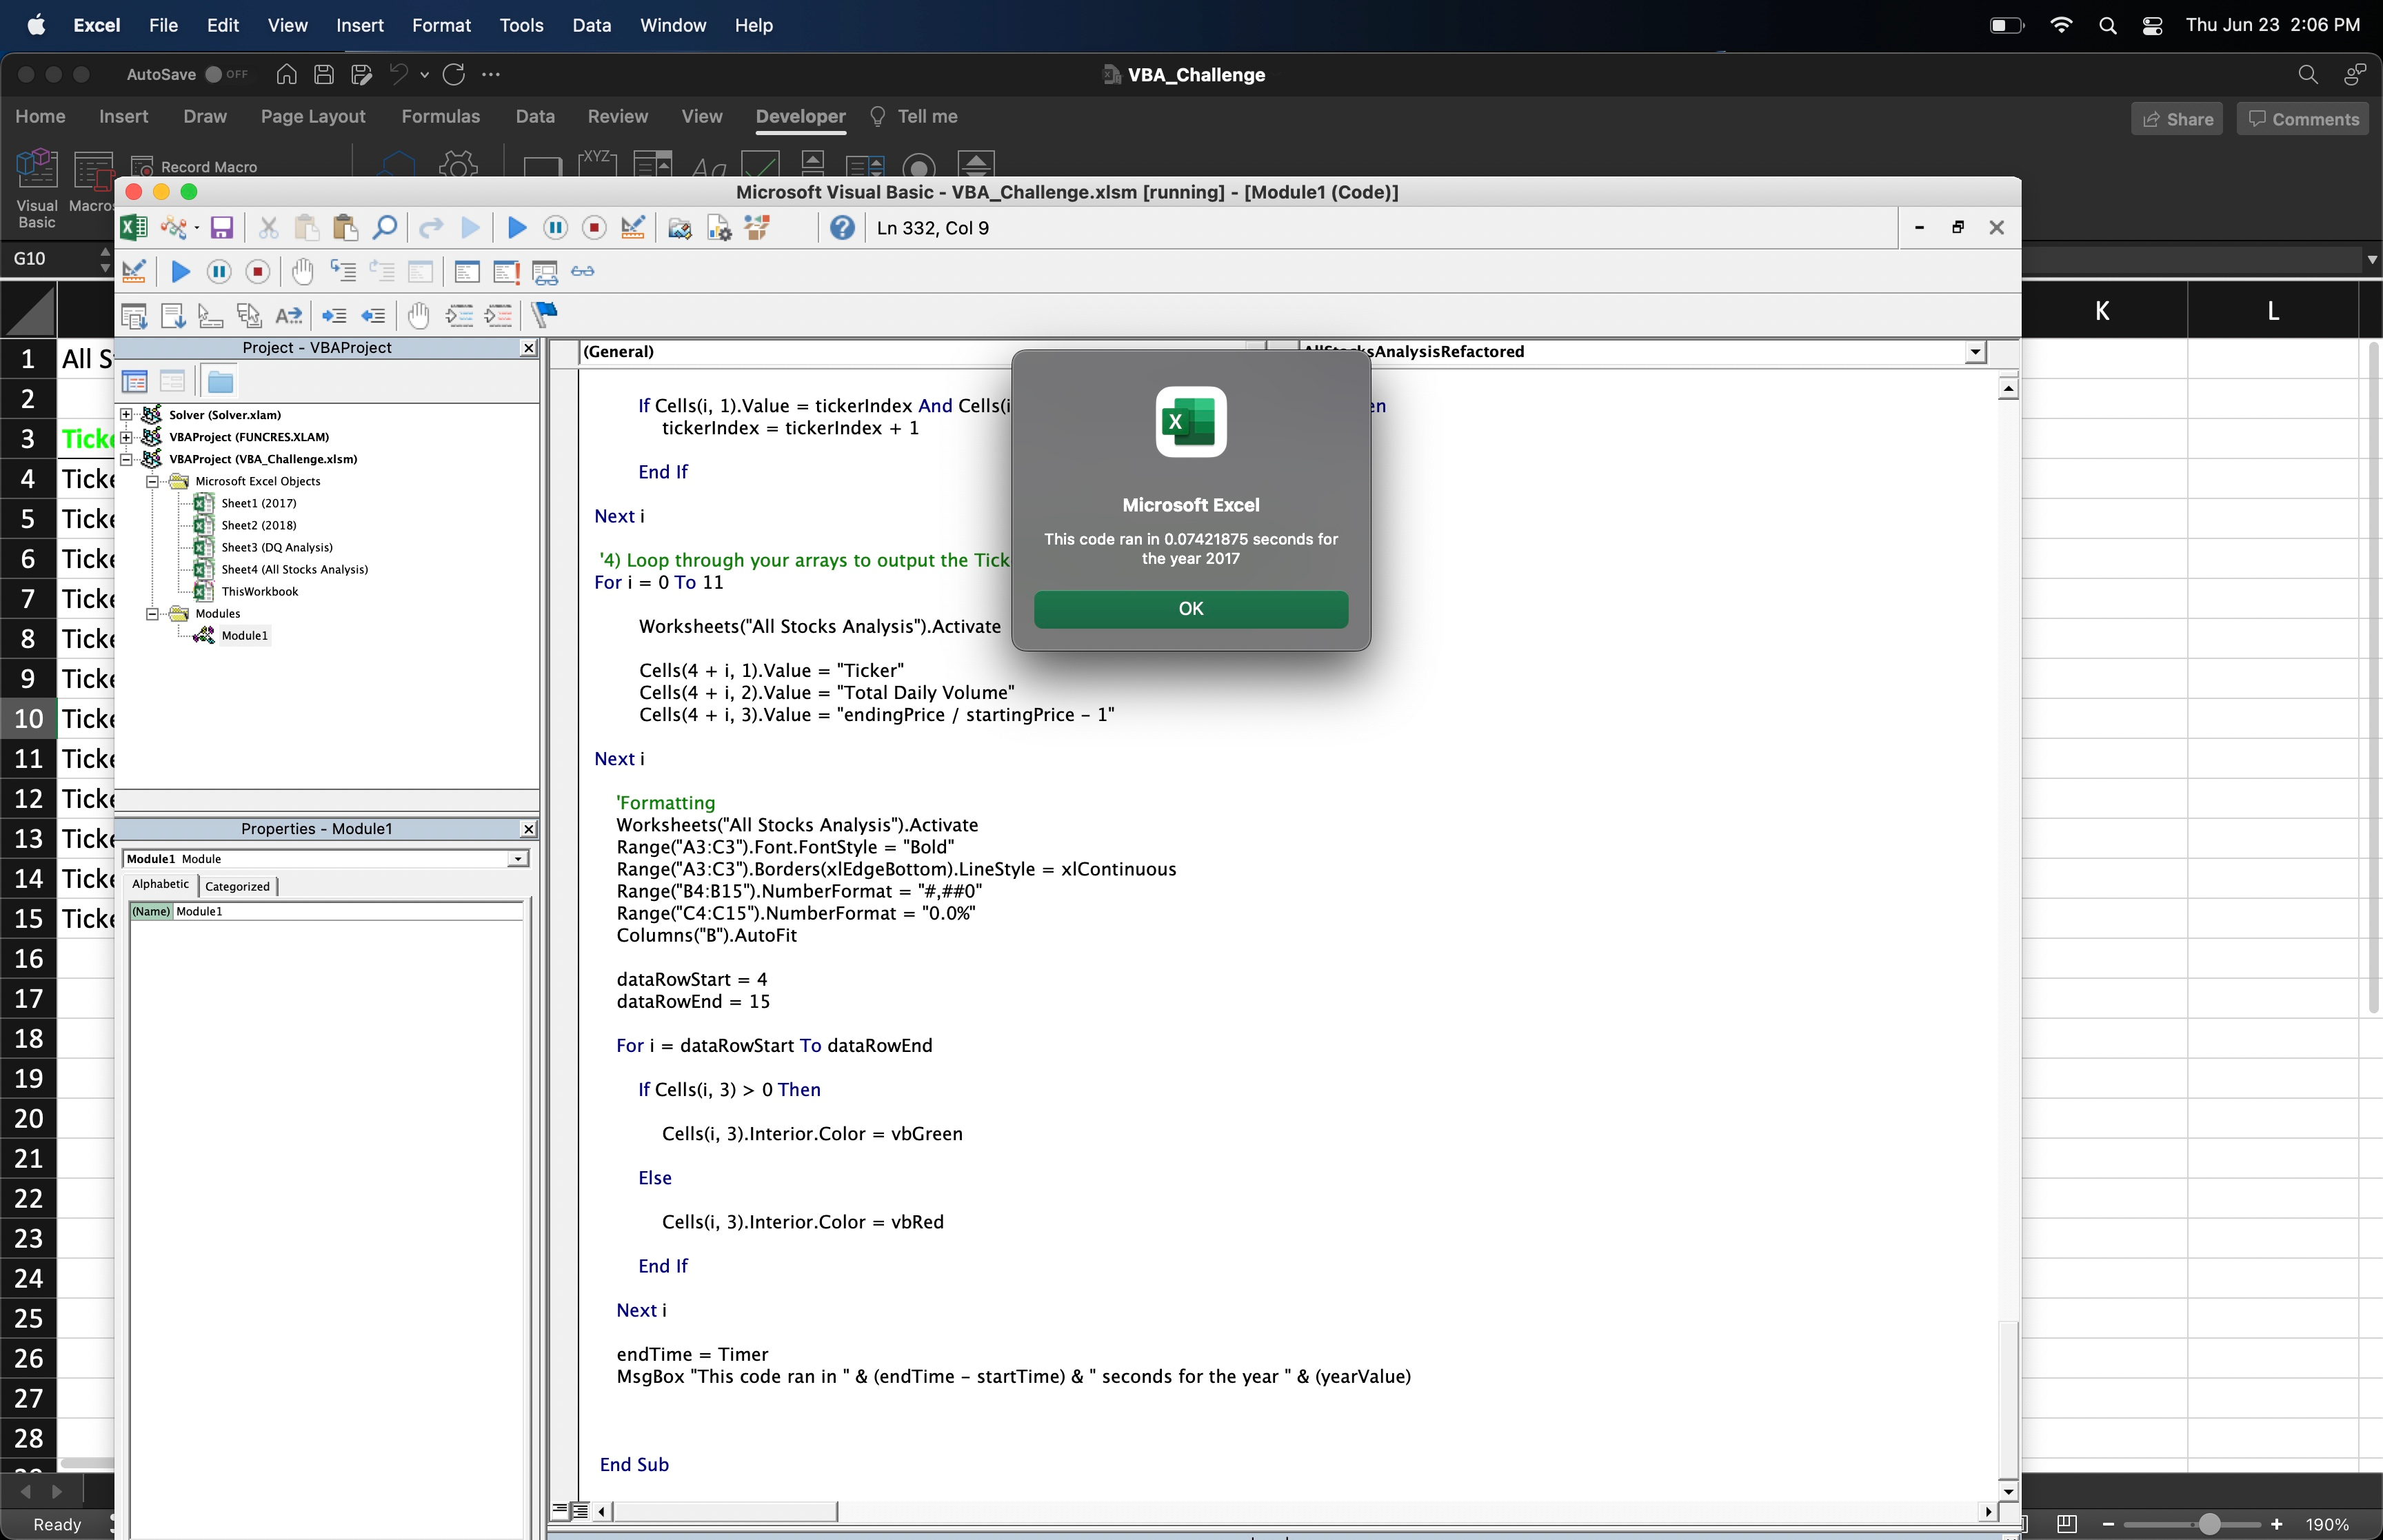The image size is (2383, 1540).
Task: Select View Code in the Project pane
Action: tap(134, 381)
